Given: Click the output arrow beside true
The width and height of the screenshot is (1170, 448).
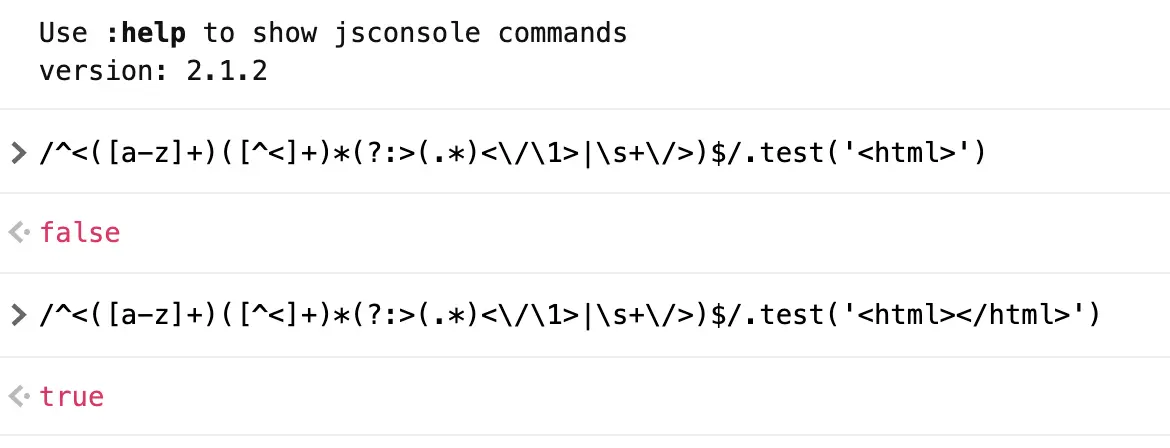Looking at the screenshot, I should (19, 396).
